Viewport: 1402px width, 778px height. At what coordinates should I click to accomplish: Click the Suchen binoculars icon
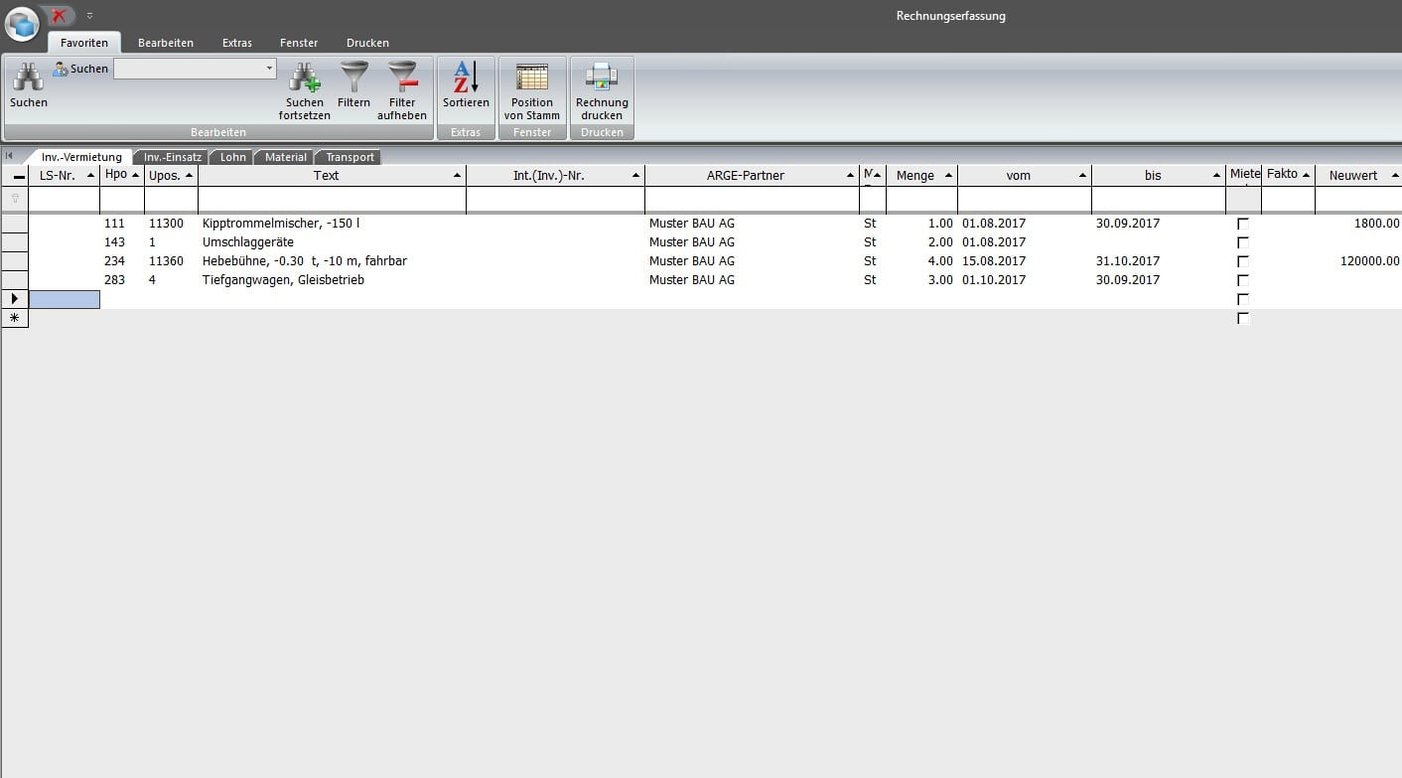pos(28,78)
